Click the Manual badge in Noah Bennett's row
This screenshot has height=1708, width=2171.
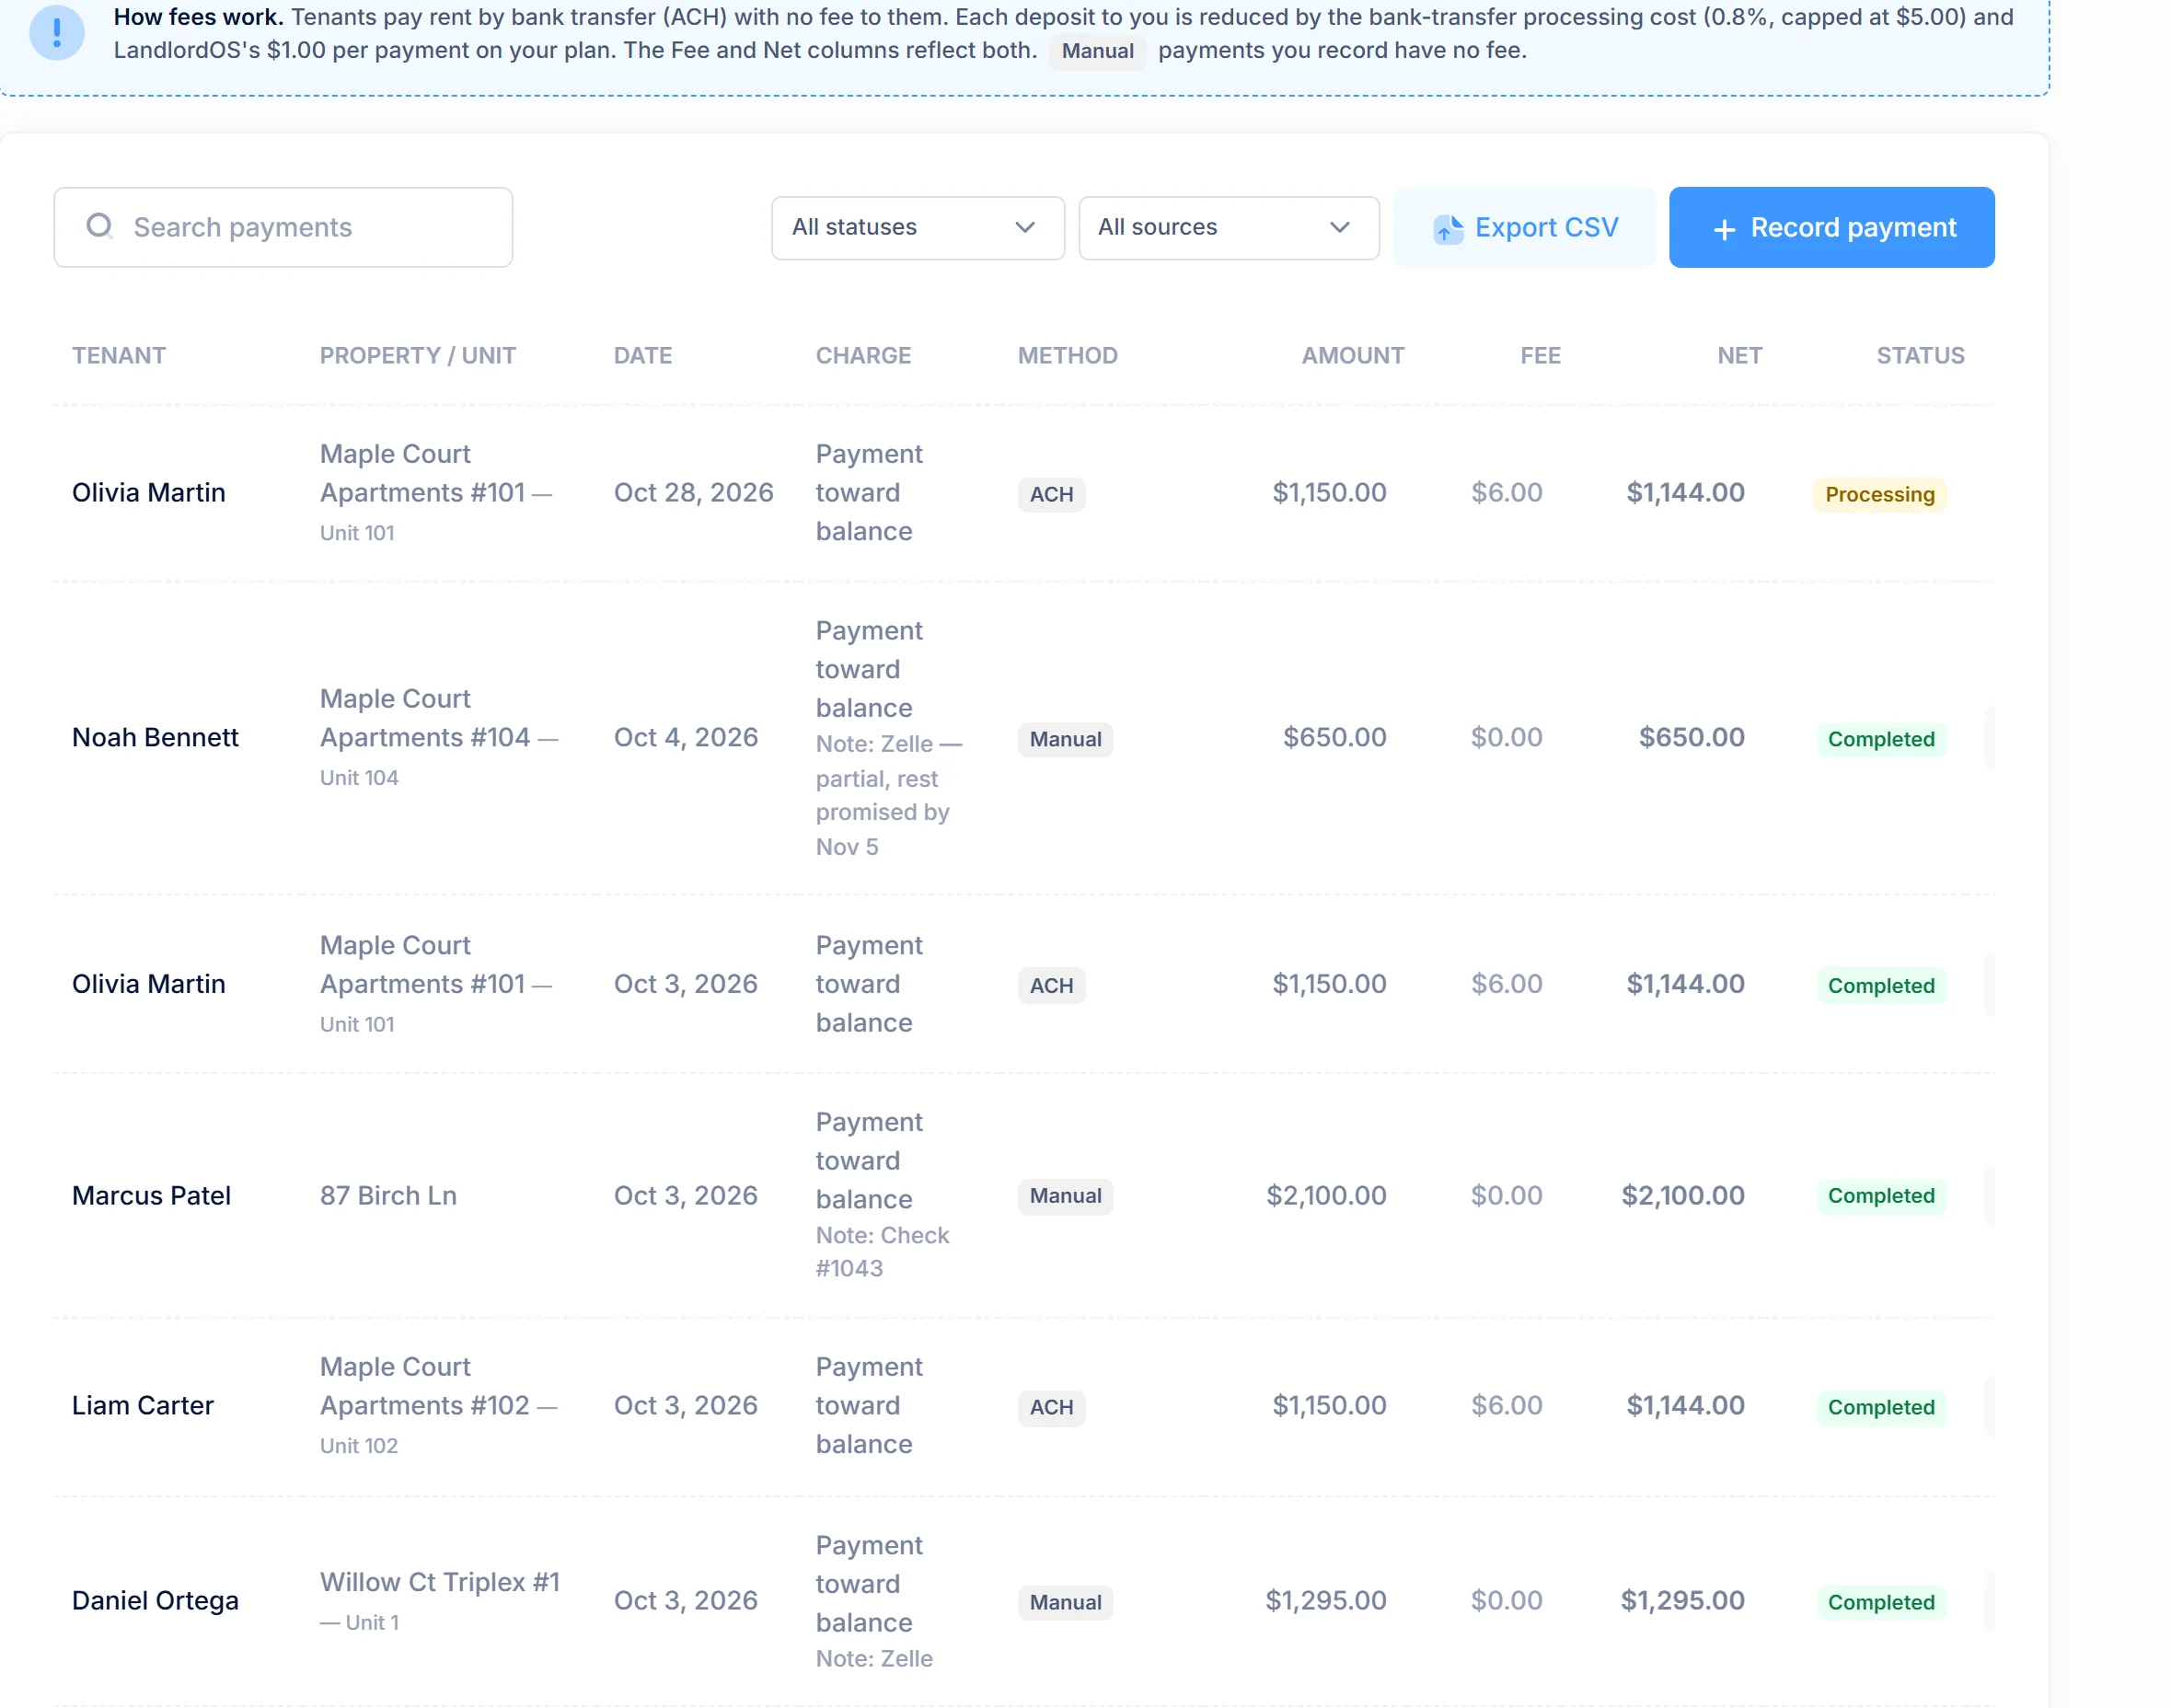coord(1065,739)
